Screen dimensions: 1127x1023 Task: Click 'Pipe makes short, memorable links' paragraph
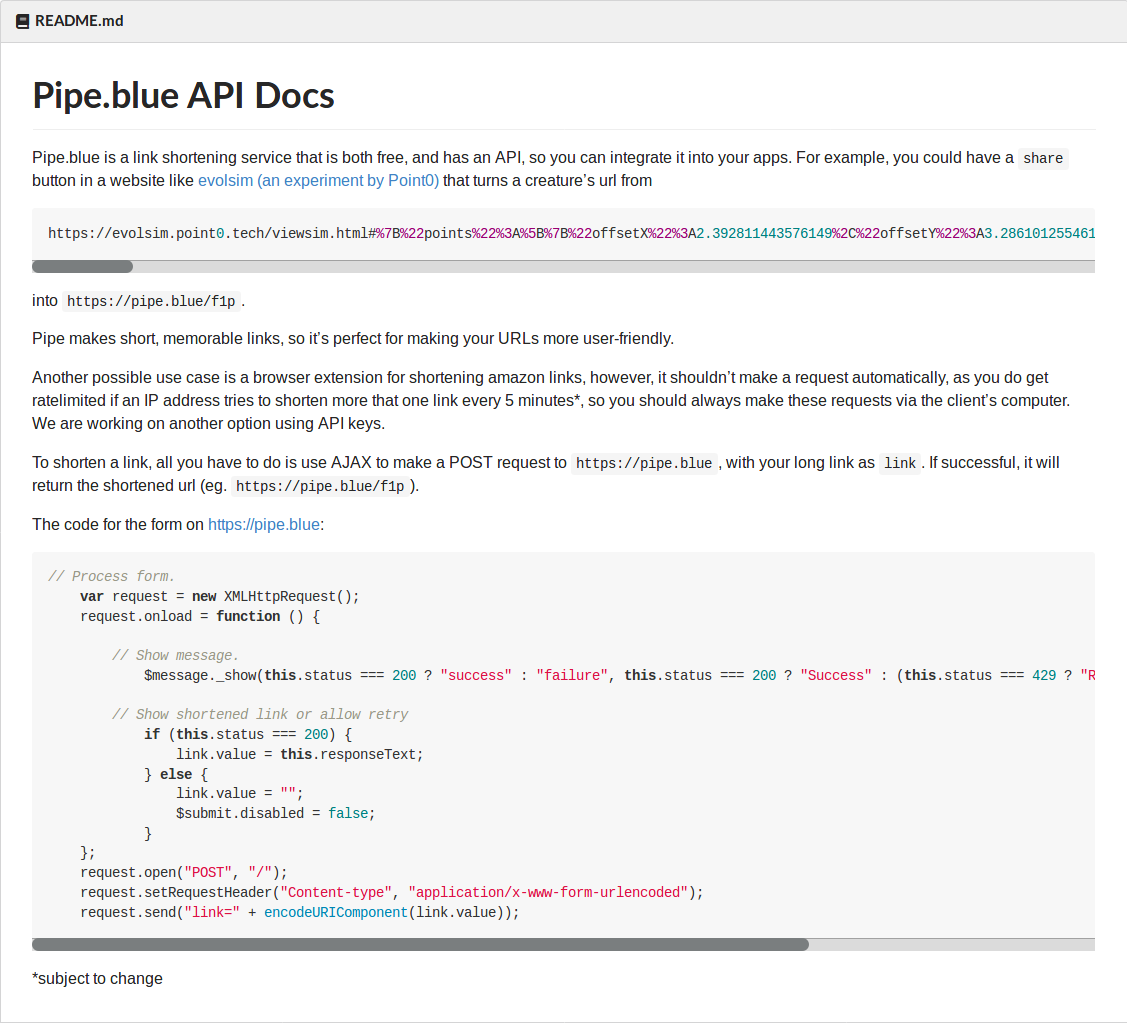353,339
